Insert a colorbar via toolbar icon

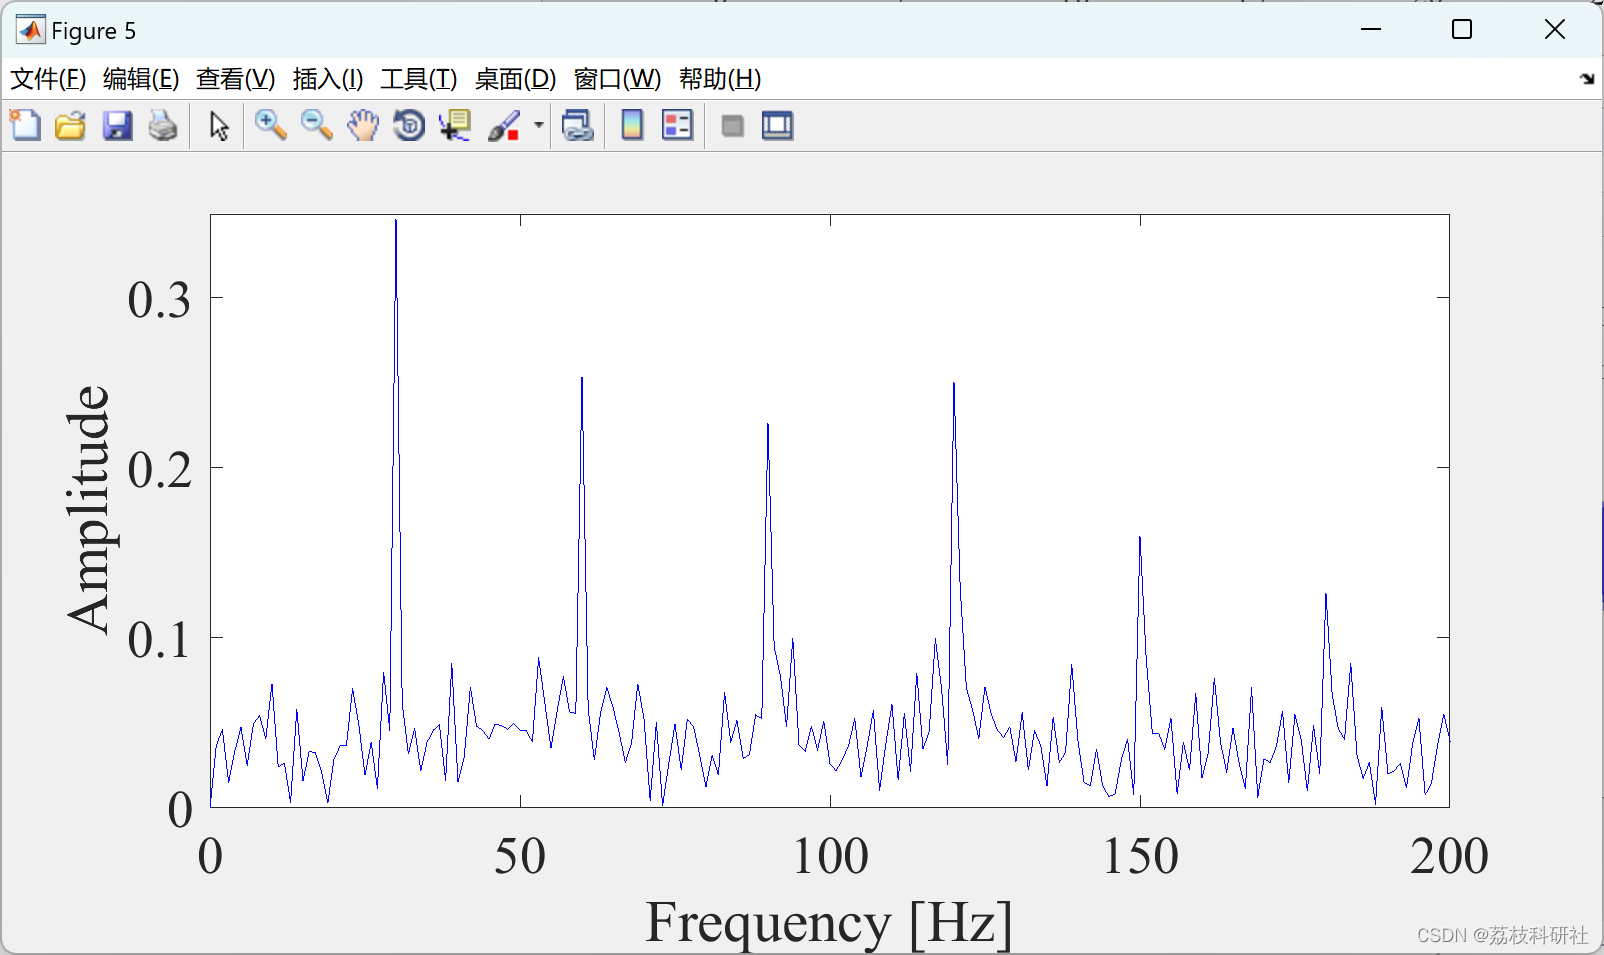pos(632,126)
